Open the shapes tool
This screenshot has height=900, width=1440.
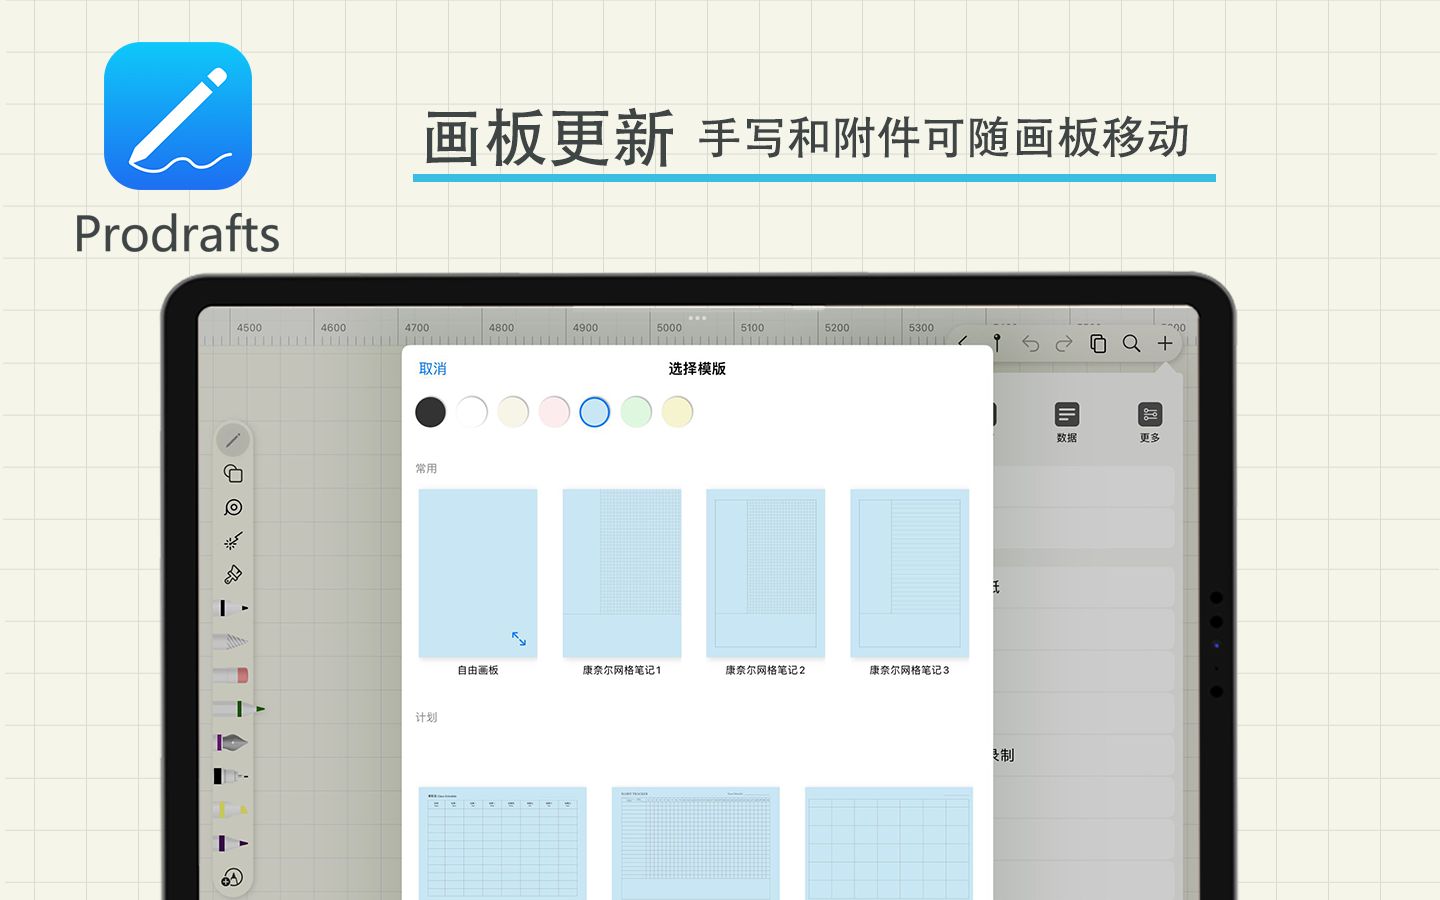[233, 474]
